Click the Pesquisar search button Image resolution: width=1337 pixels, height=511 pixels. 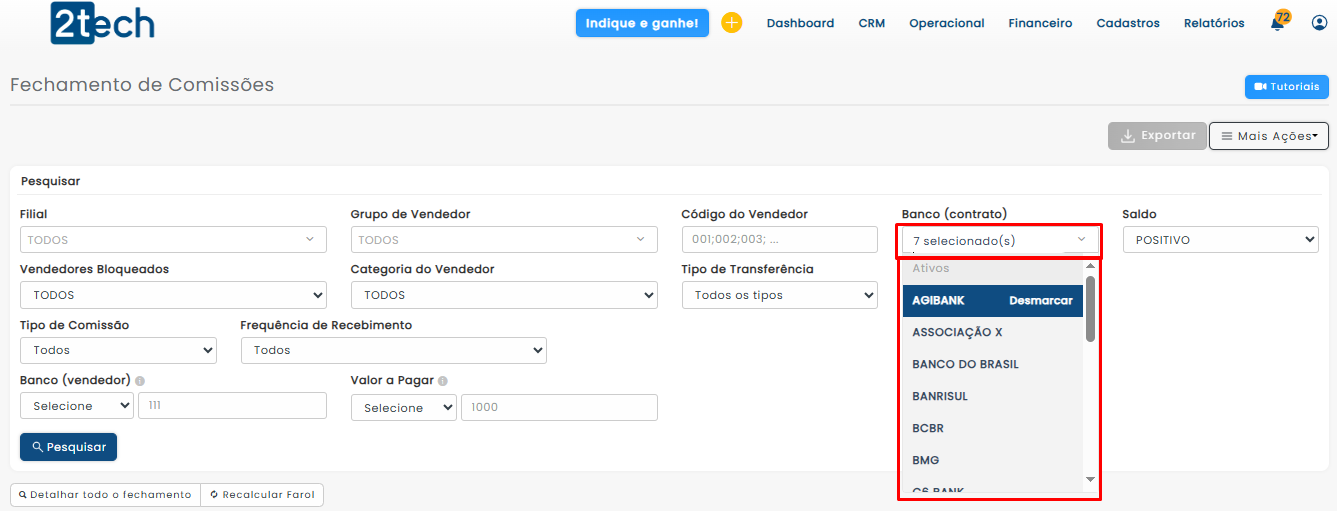tap(68, 447)
